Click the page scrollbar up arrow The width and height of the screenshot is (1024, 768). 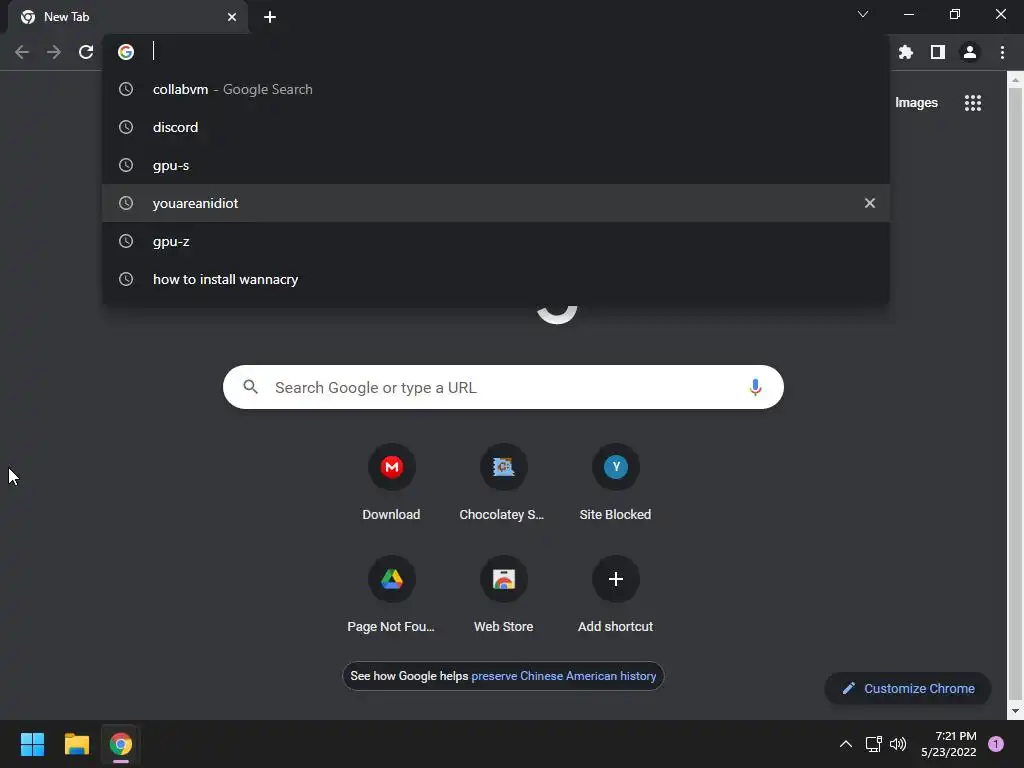click(1015, 80)
